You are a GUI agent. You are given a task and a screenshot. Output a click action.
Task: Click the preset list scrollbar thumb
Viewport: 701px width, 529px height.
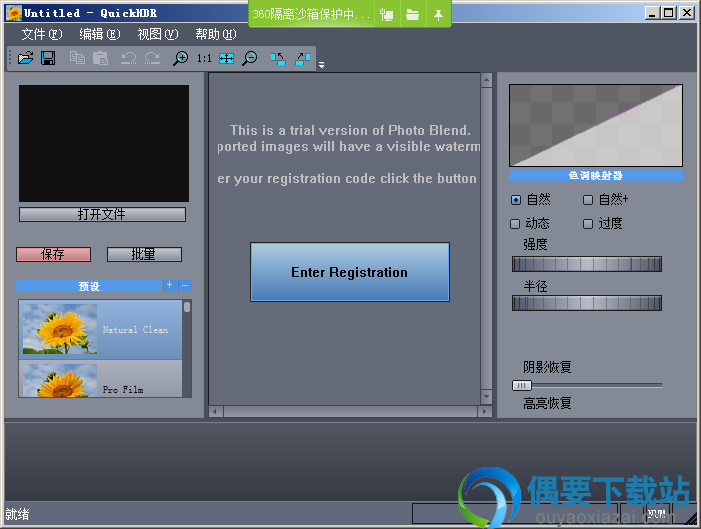187,307
